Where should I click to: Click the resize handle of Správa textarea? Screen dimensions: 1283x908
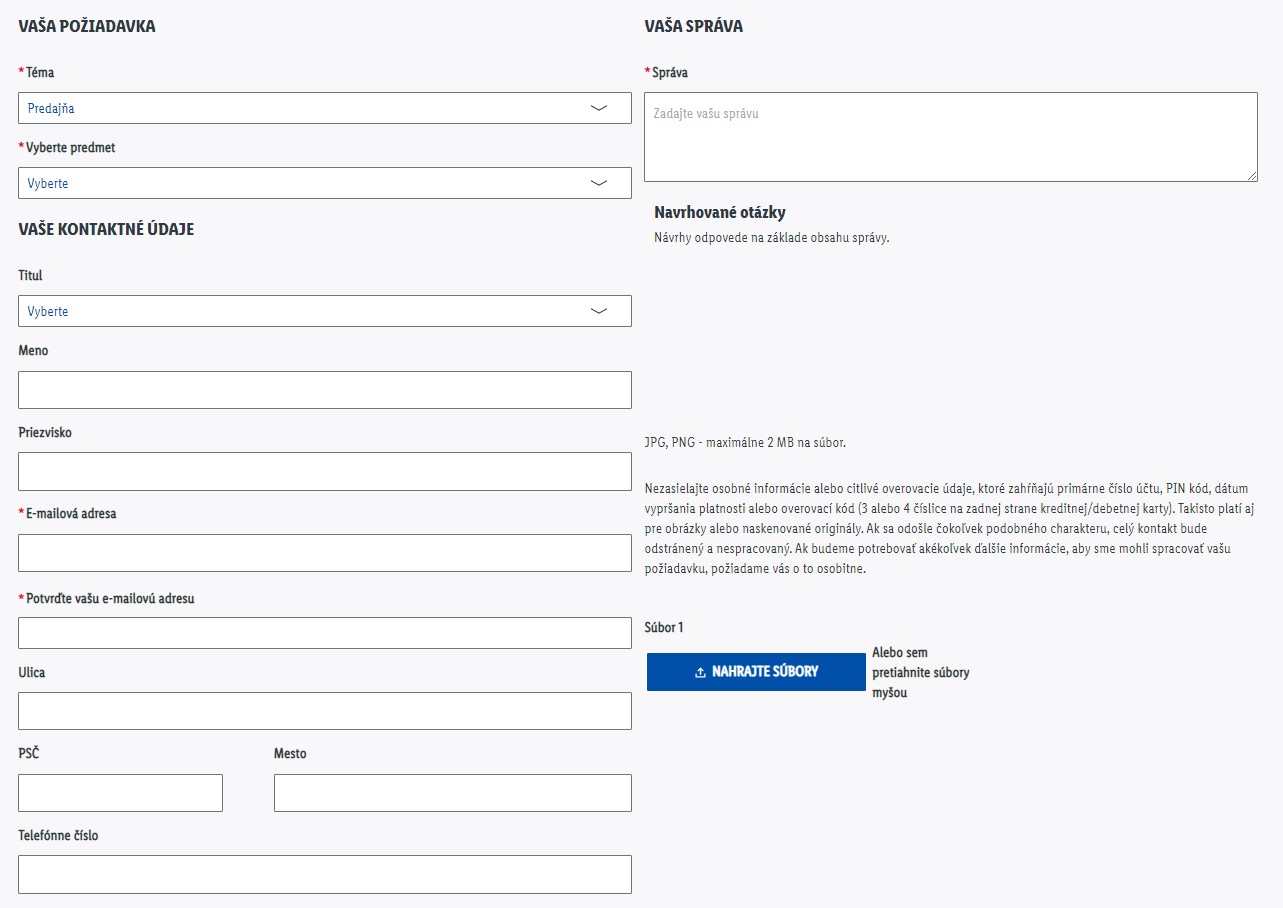coord(1252,176)
